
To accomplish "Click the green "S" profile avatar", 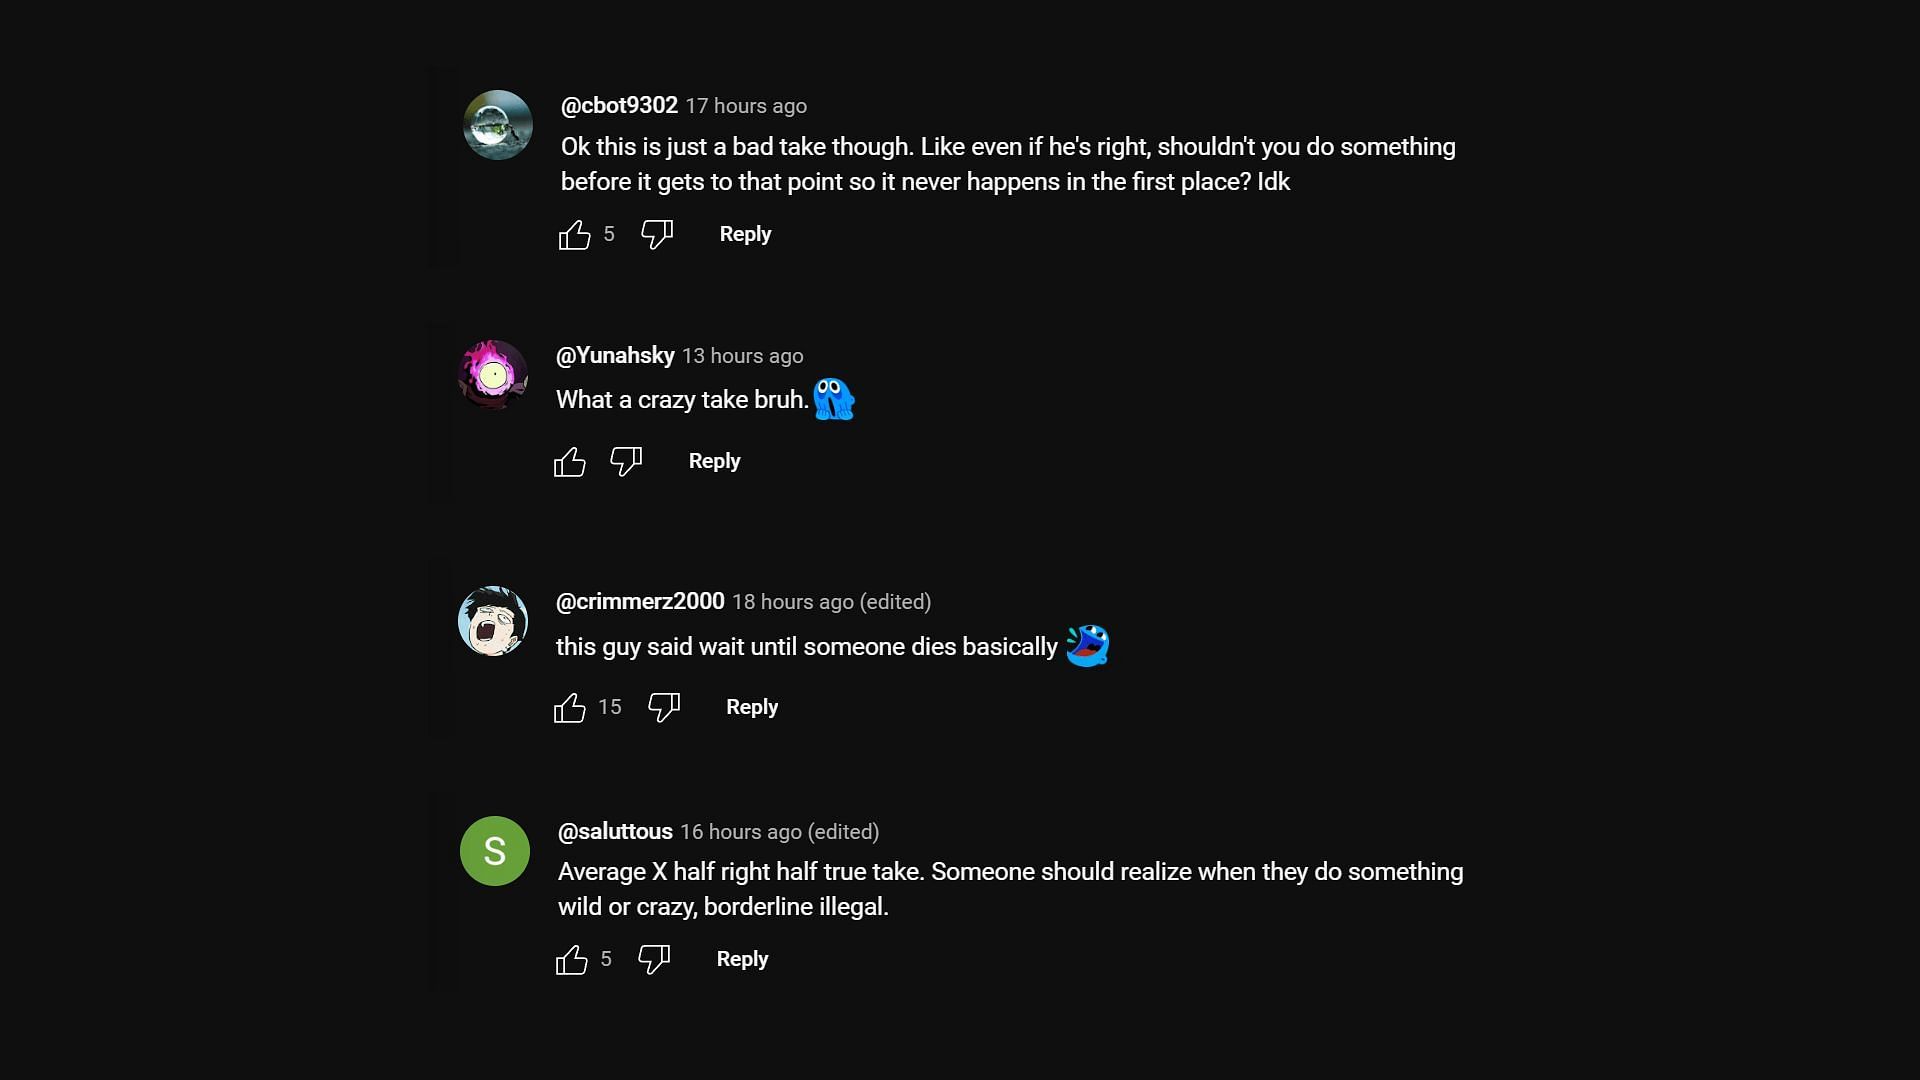I will tap(495, 851).
